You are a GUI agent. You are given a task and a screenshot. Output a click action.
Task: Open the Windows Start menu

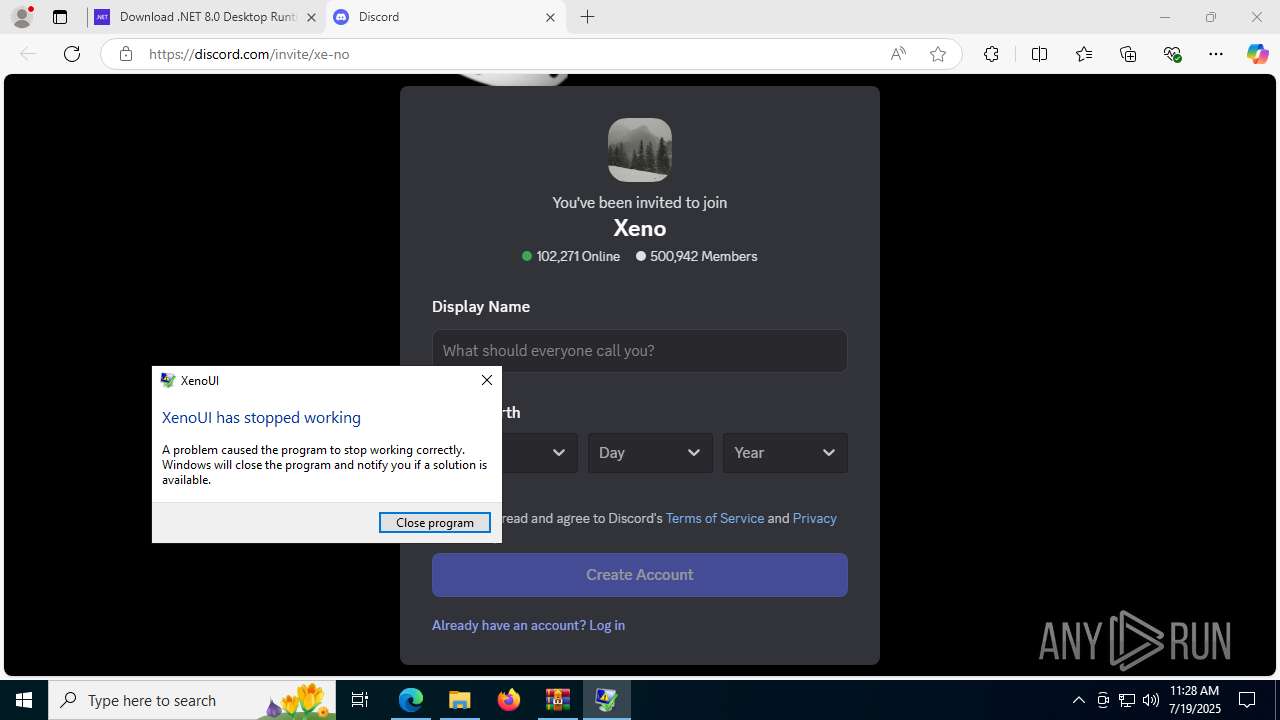point(24,700)
